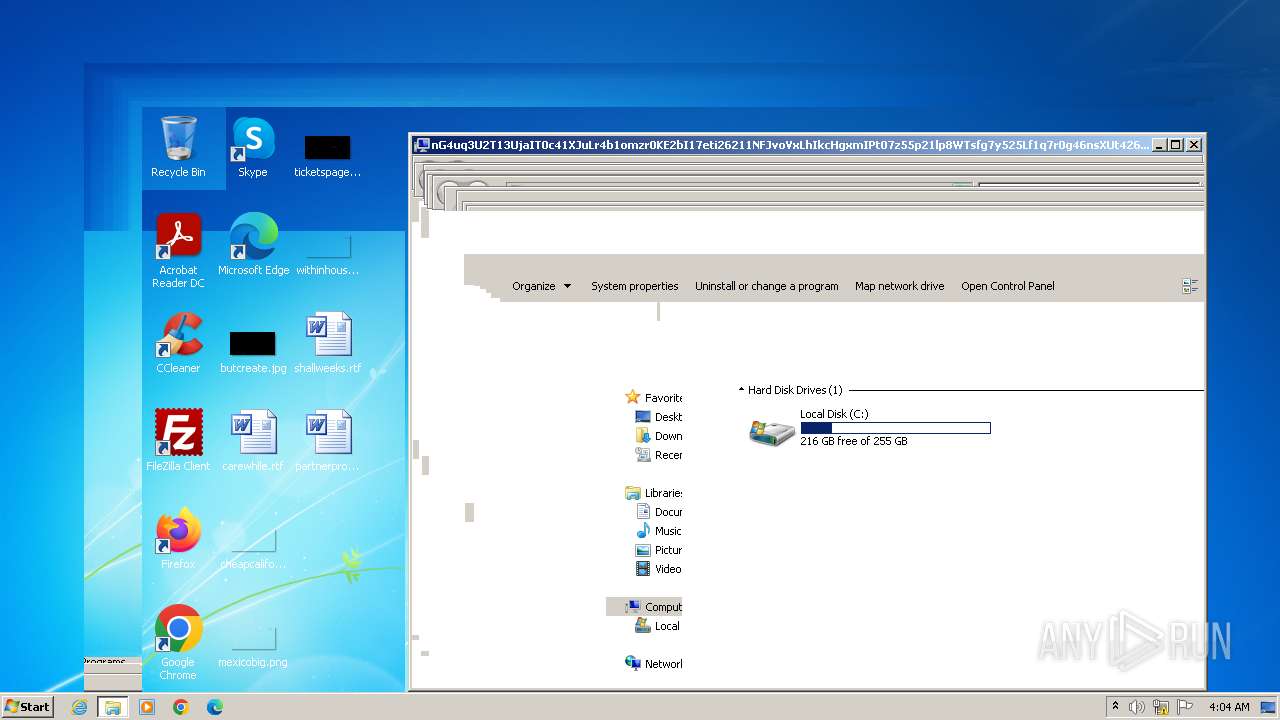Select Local Disk under Computer in the sidebar
The width and height of the screenshot is (1280, 720).
[x=659, y=626]
